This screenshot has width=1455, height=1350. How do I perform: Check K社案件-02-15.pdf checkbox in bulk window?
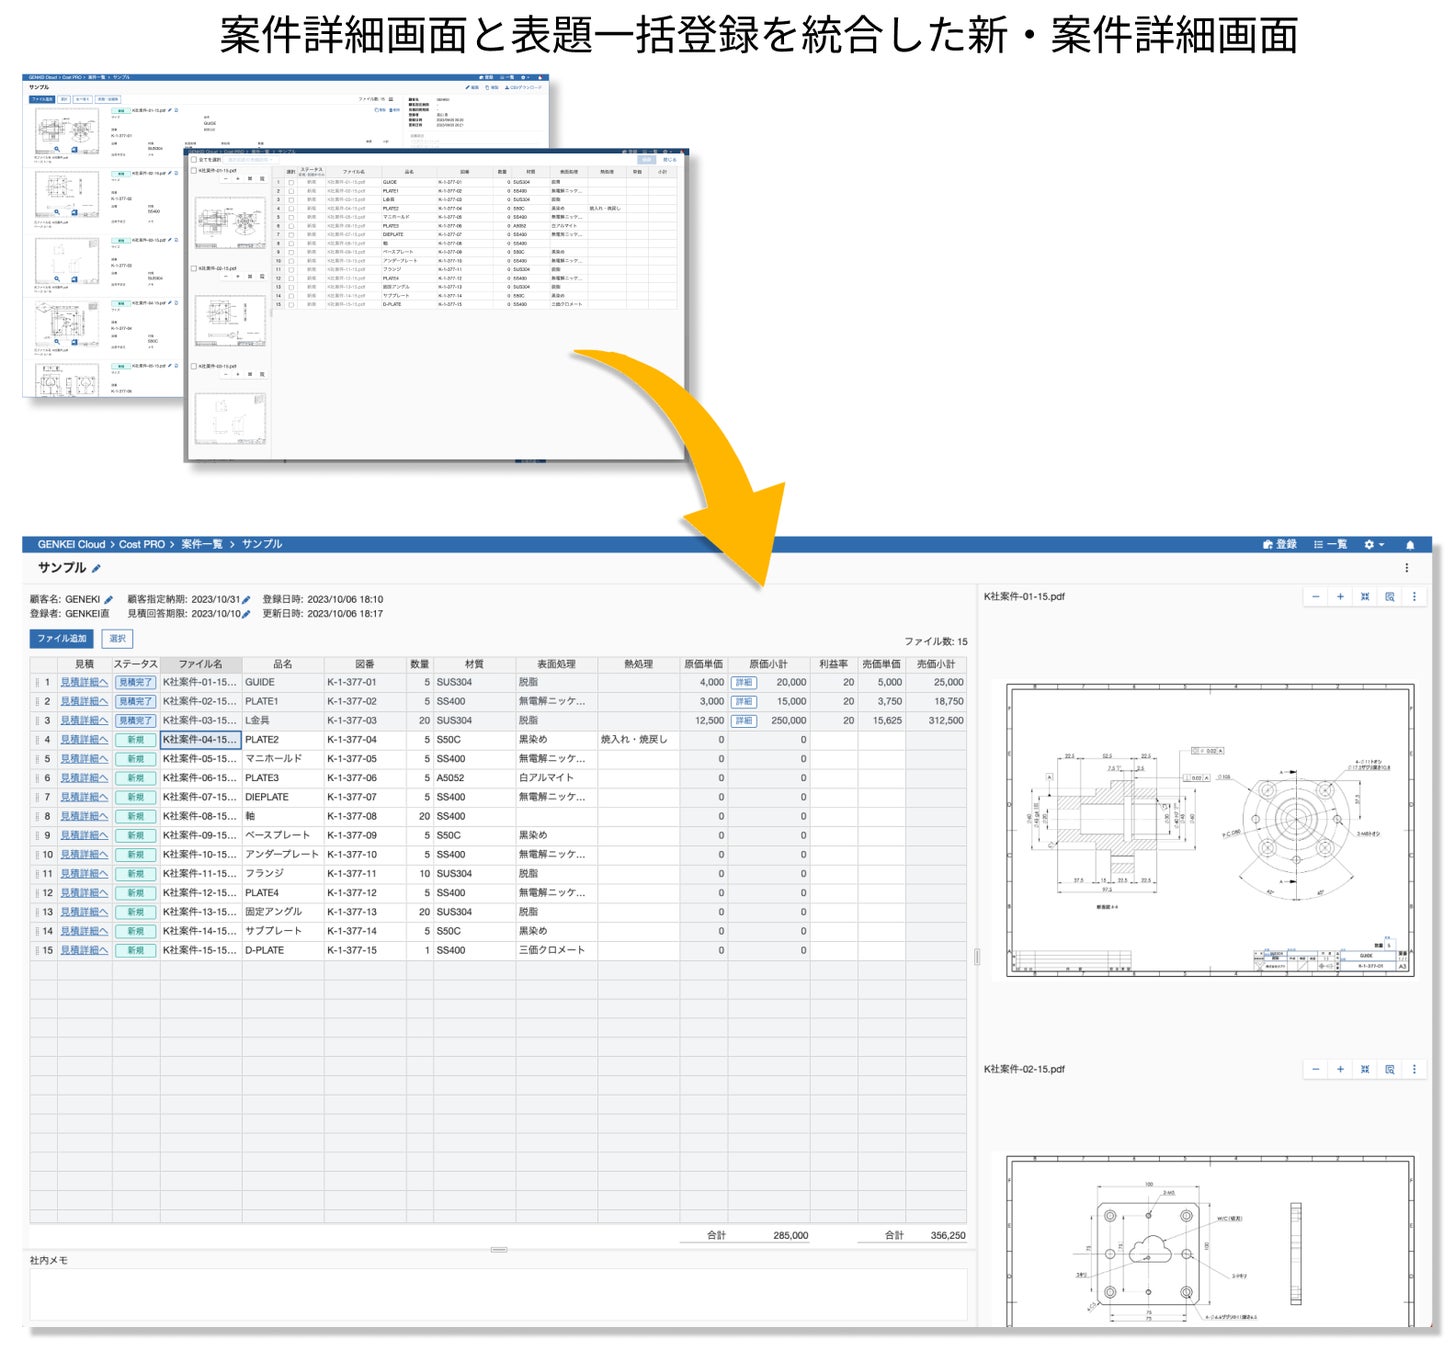click(x=194, y=269)
